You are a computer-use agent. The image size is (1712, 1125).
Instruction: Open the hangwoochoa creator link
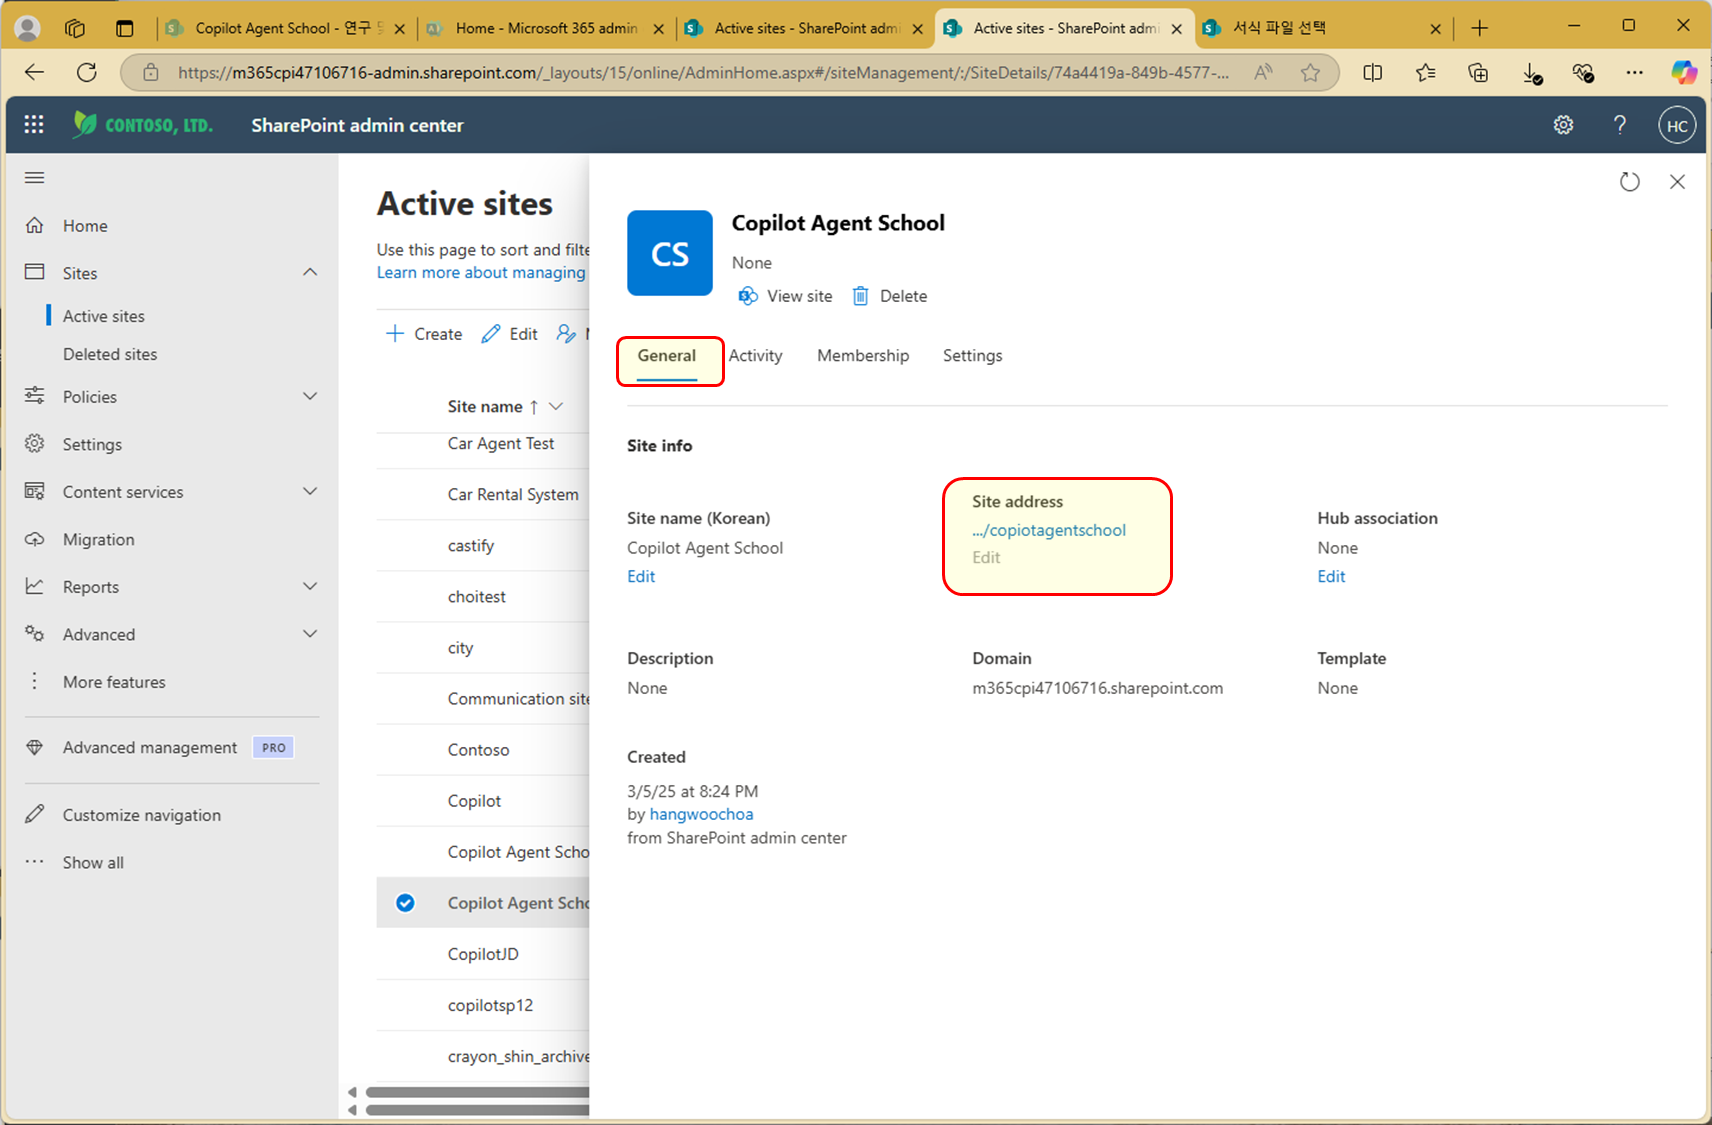[701, 814]
